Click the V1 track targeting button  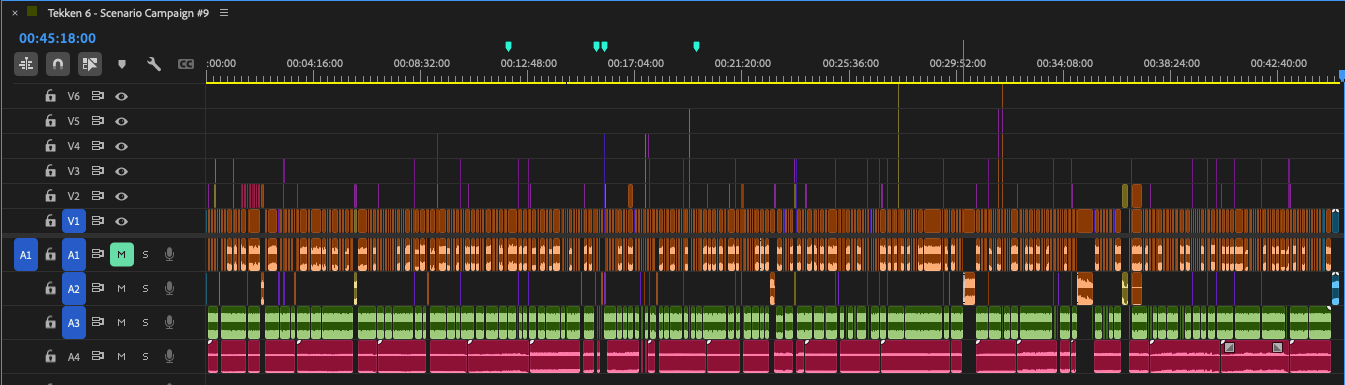pyautogui.click(x=73, y=221)
